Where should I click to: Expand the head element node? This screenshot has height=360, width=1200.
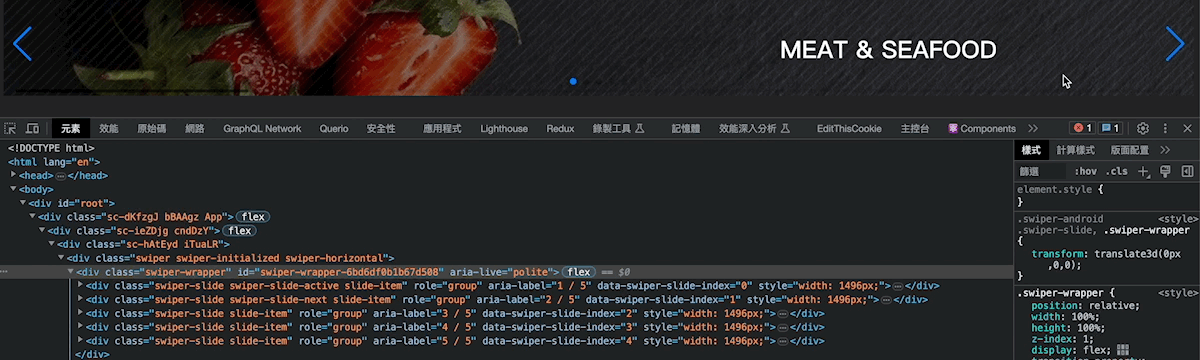14,175
